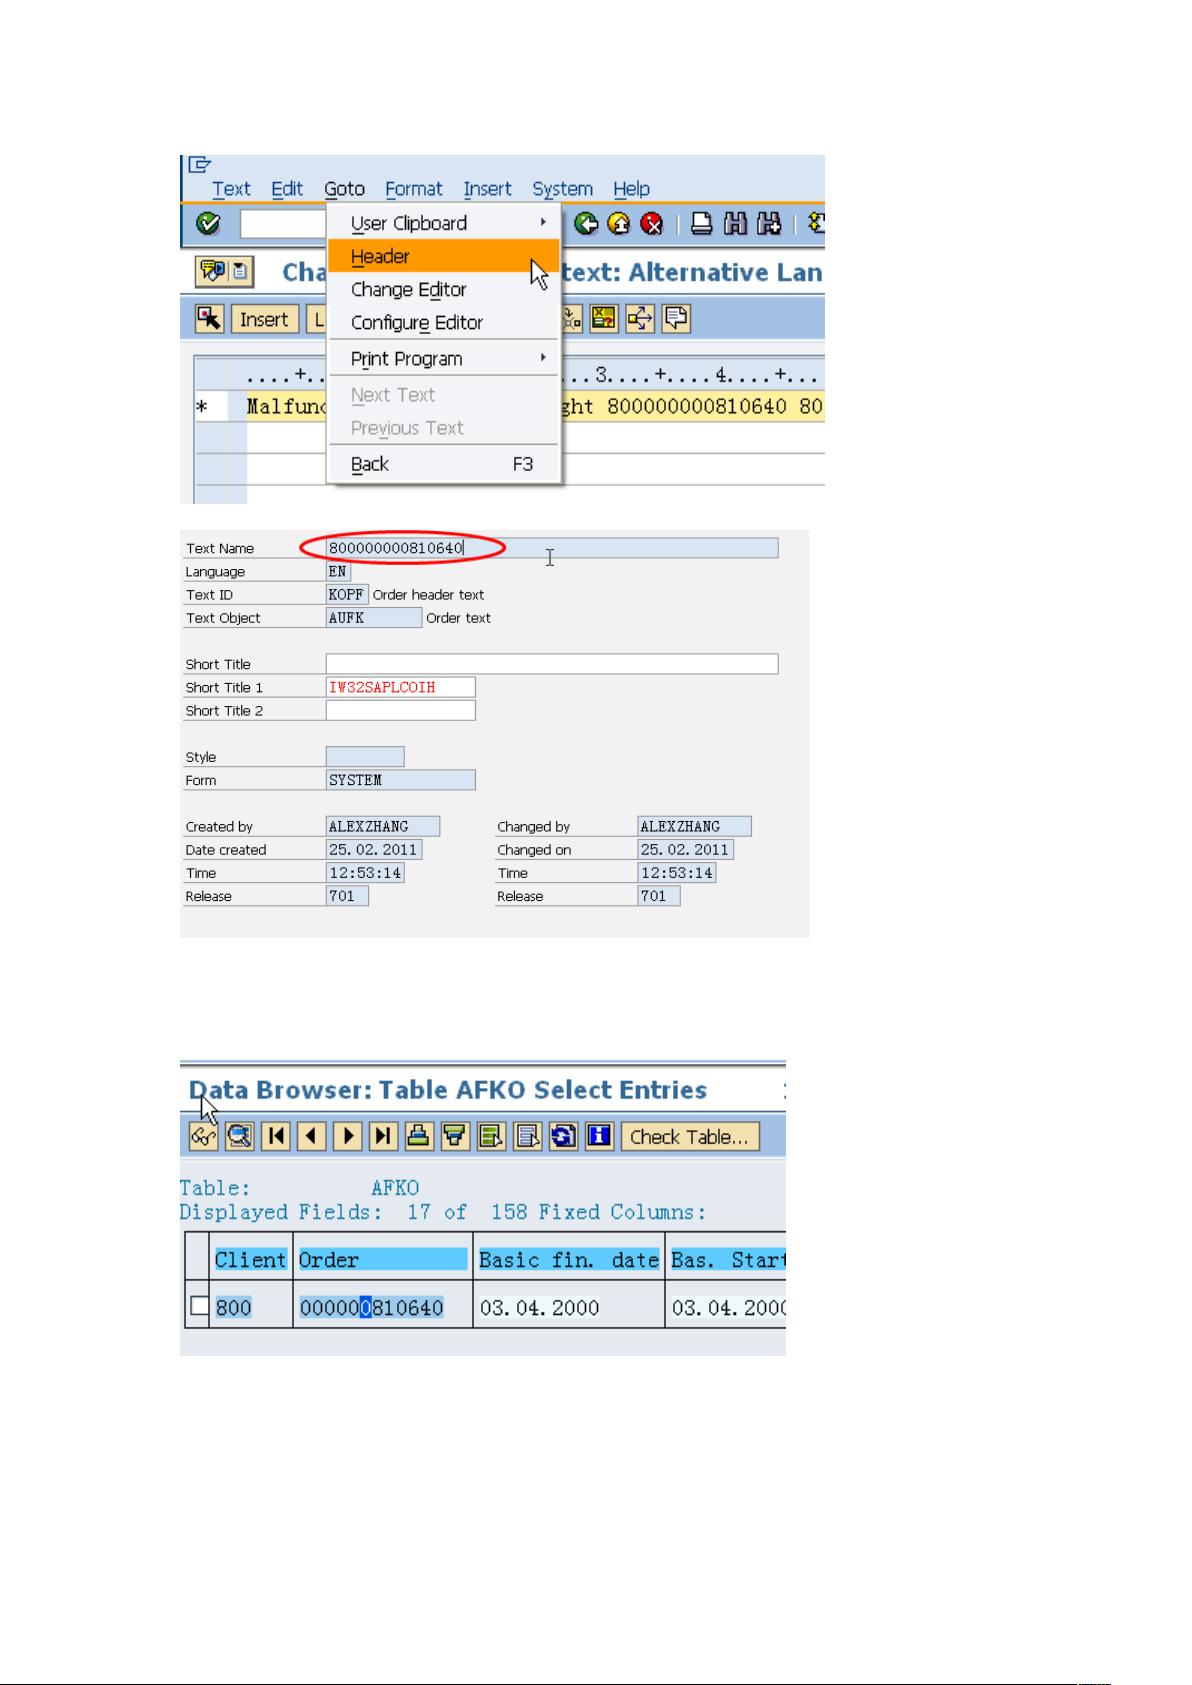Click the grey list layout icon in Data Browser
1192x1685 pixels.
click(528, 1136)
